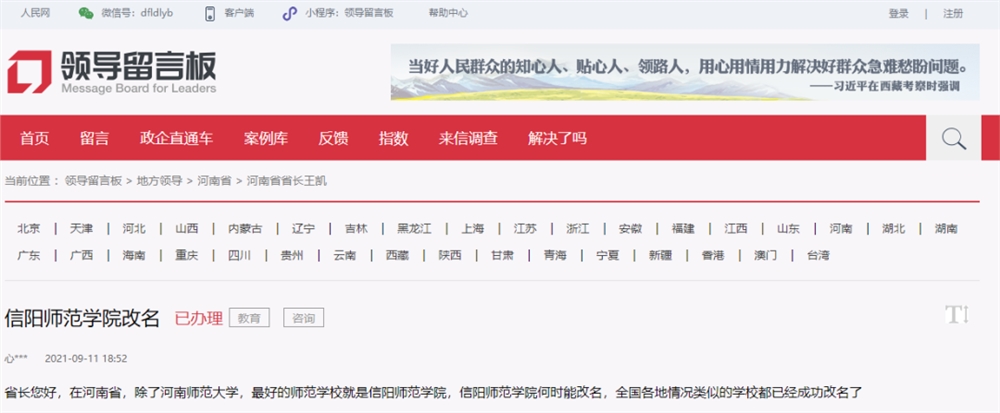Select 宁夏 in province list

click(608, 256)
